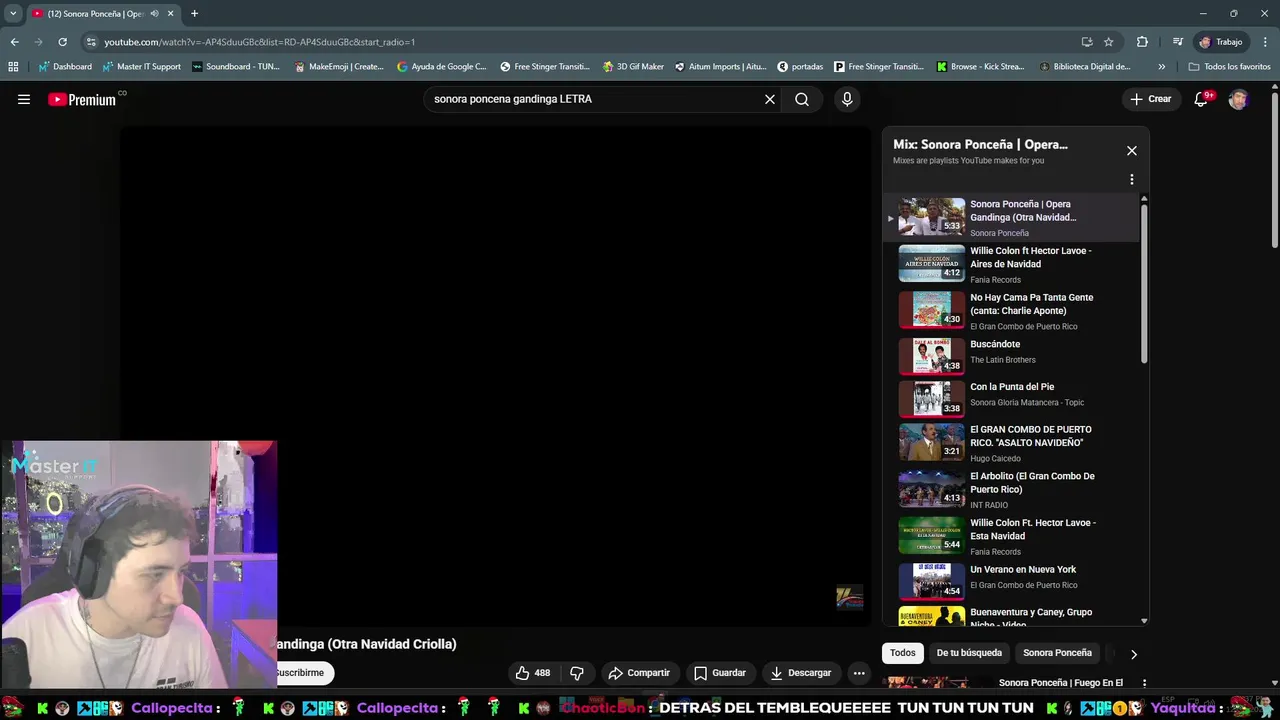Reload the current page
This screenshot has width=1280, height=720.
(62, 42)
